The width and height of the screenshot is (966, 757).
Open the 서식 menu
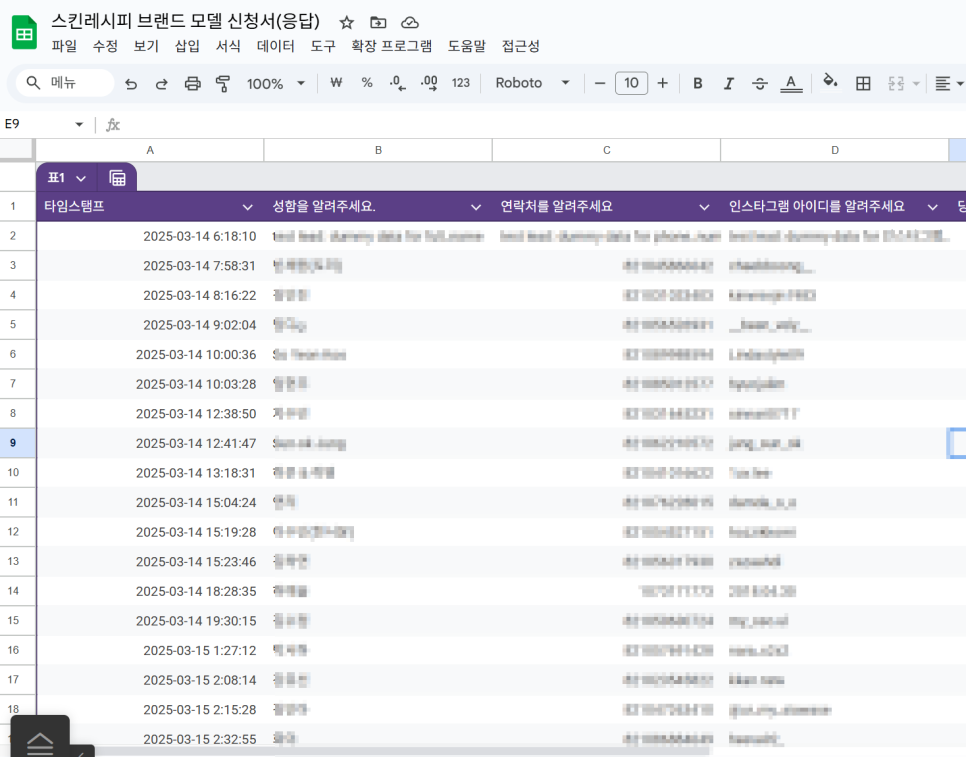point(228,46)
